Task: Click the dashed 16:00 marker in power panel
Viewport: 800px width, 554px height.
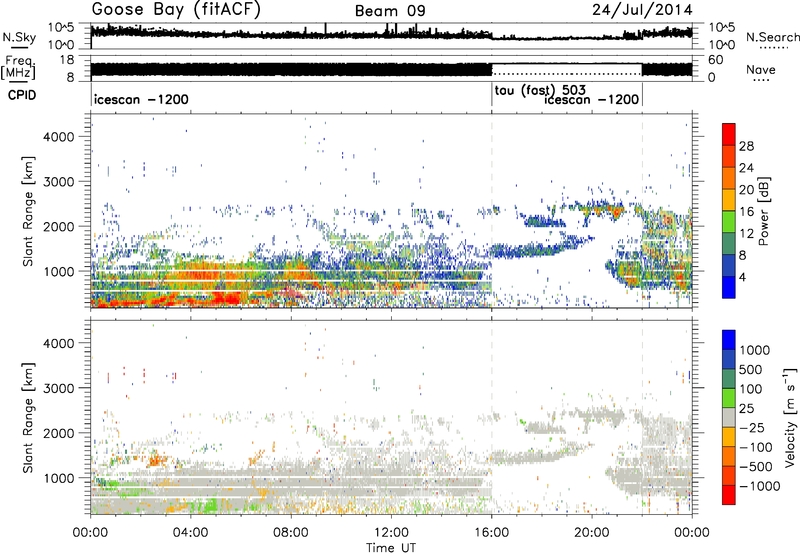Action: click(x=492, y=211)
